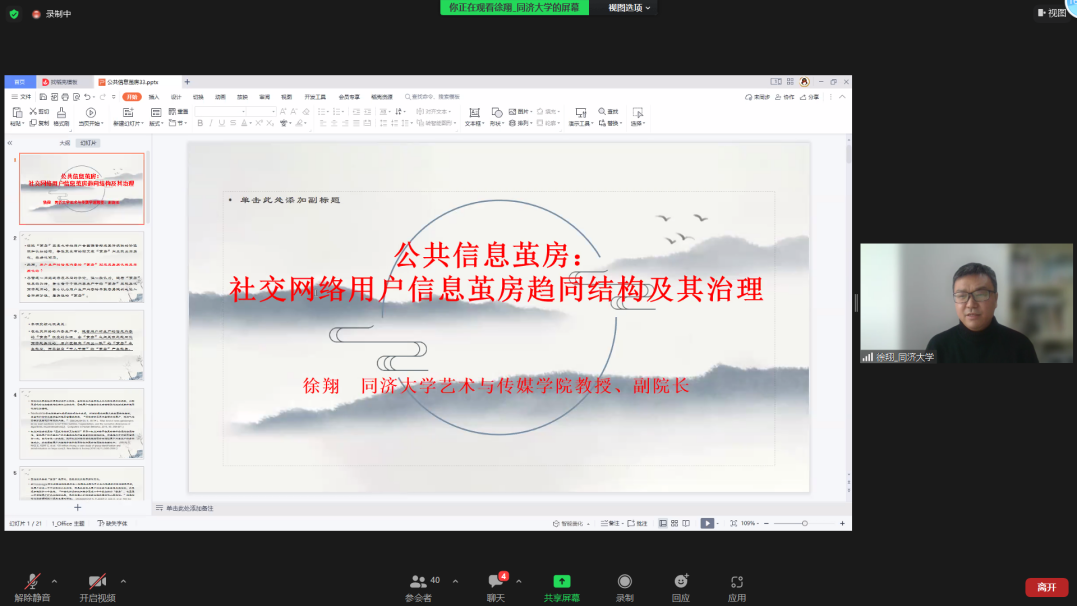
Task: Click the slideshow play button in status bar
Action: [x=707, y=524]
